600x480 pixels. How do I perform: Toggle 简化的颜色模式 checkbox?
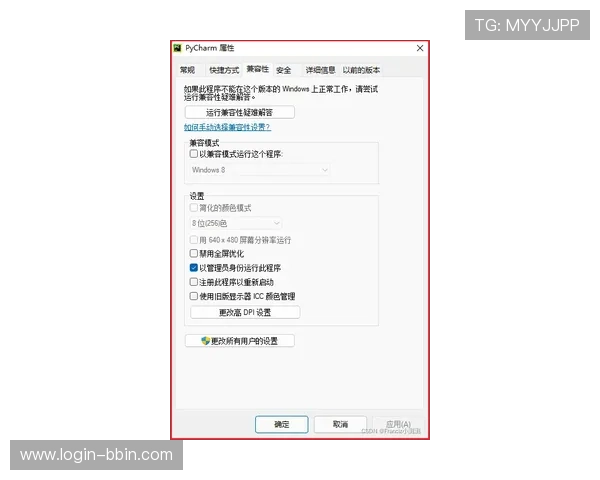coord(194,208)
